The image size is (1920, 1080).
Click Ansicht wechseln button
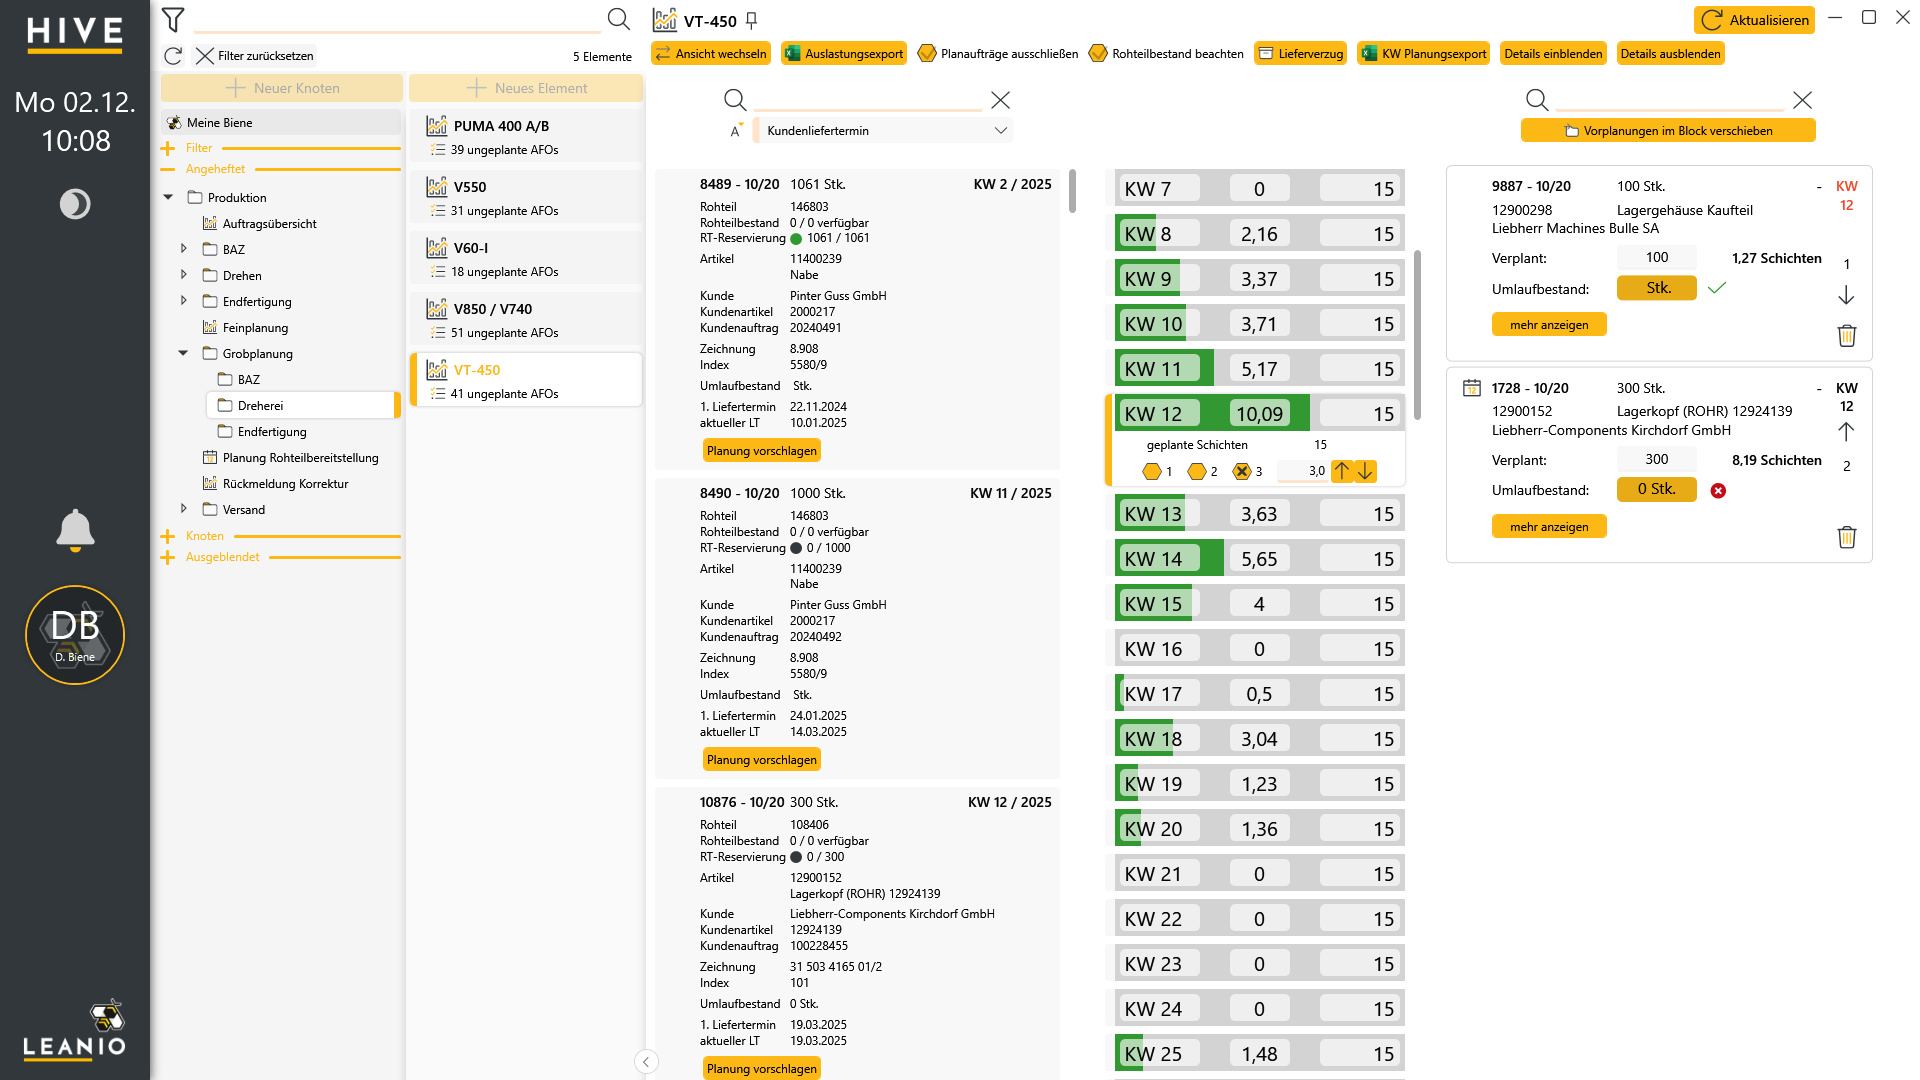711,54
